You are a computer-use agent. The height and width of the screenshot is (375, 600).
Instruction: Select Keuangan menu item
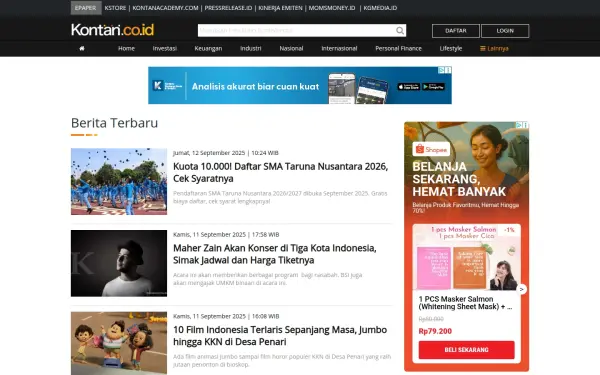208,49
